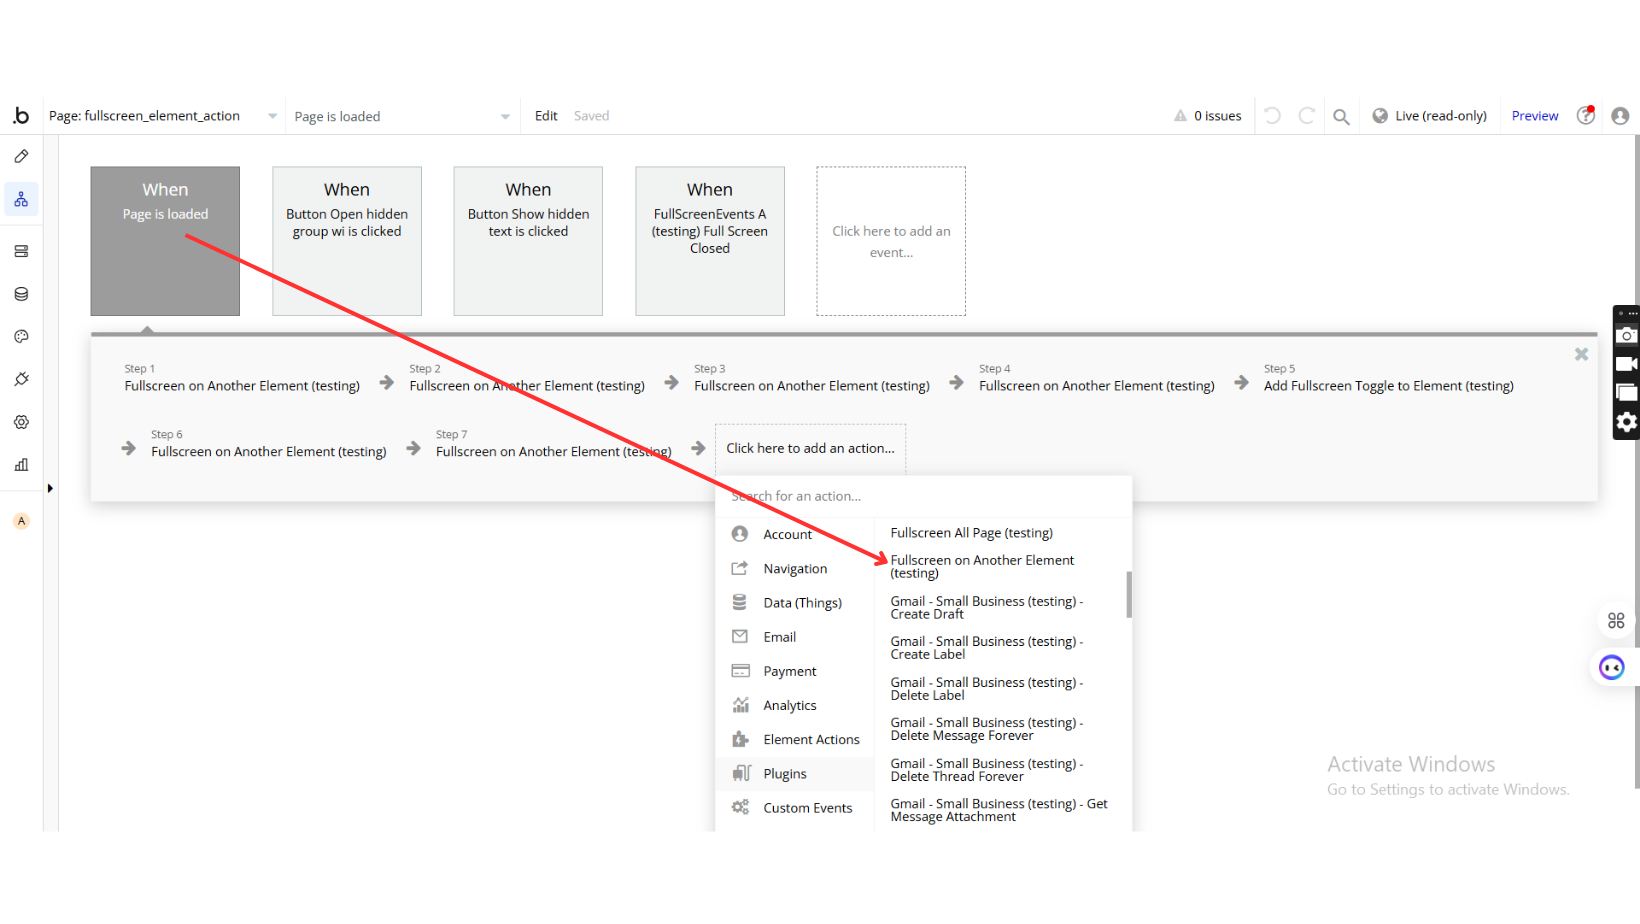Open the Data tab database icon
The image size is (1640, 924).
(21, 294)
